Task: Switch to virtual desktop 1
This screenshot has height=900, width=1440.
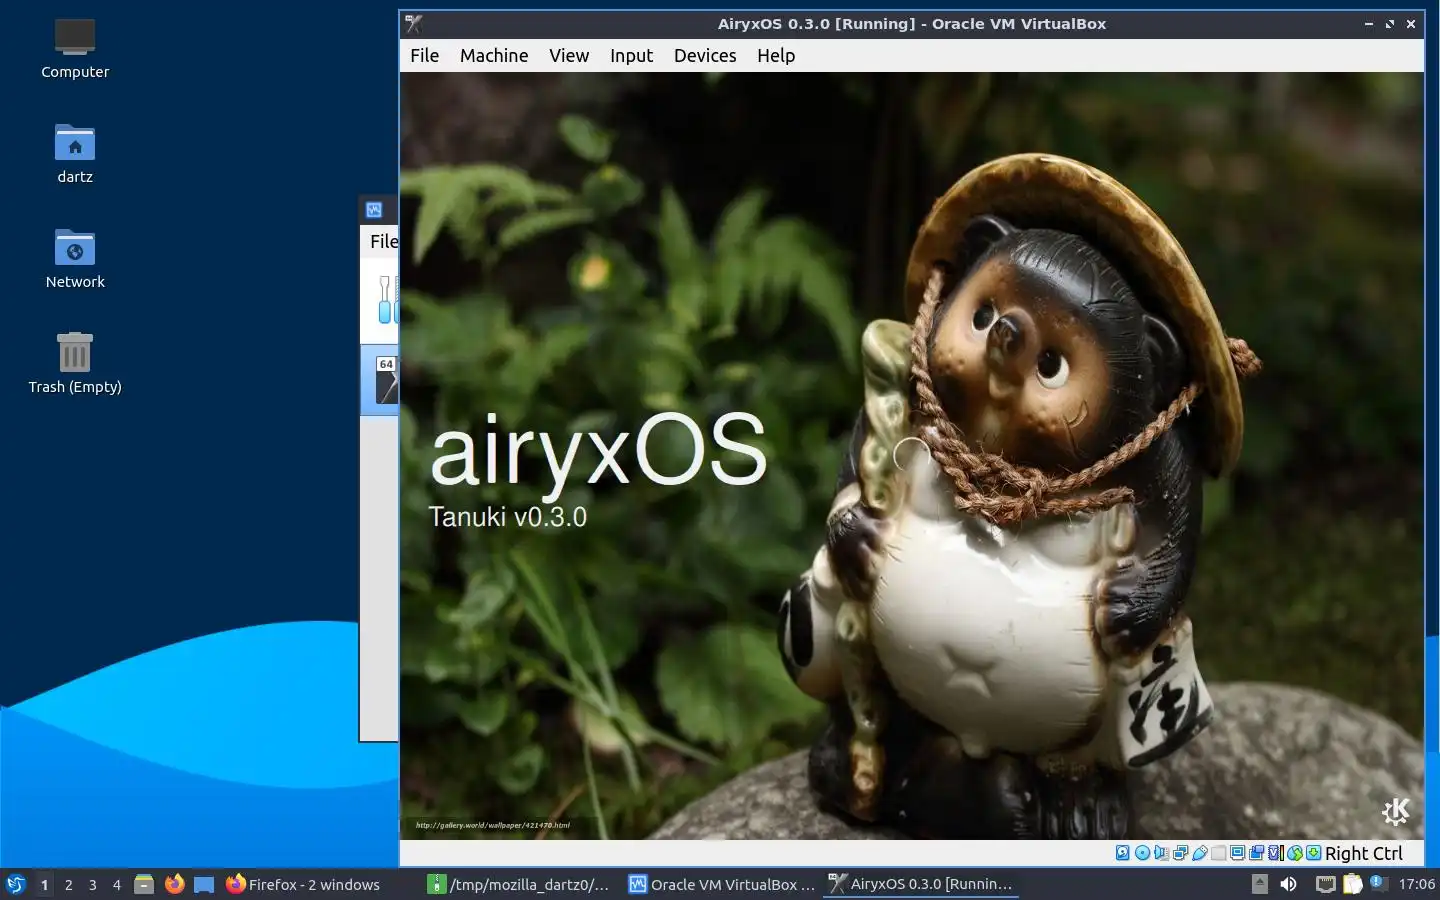Action: click(44, 884)
